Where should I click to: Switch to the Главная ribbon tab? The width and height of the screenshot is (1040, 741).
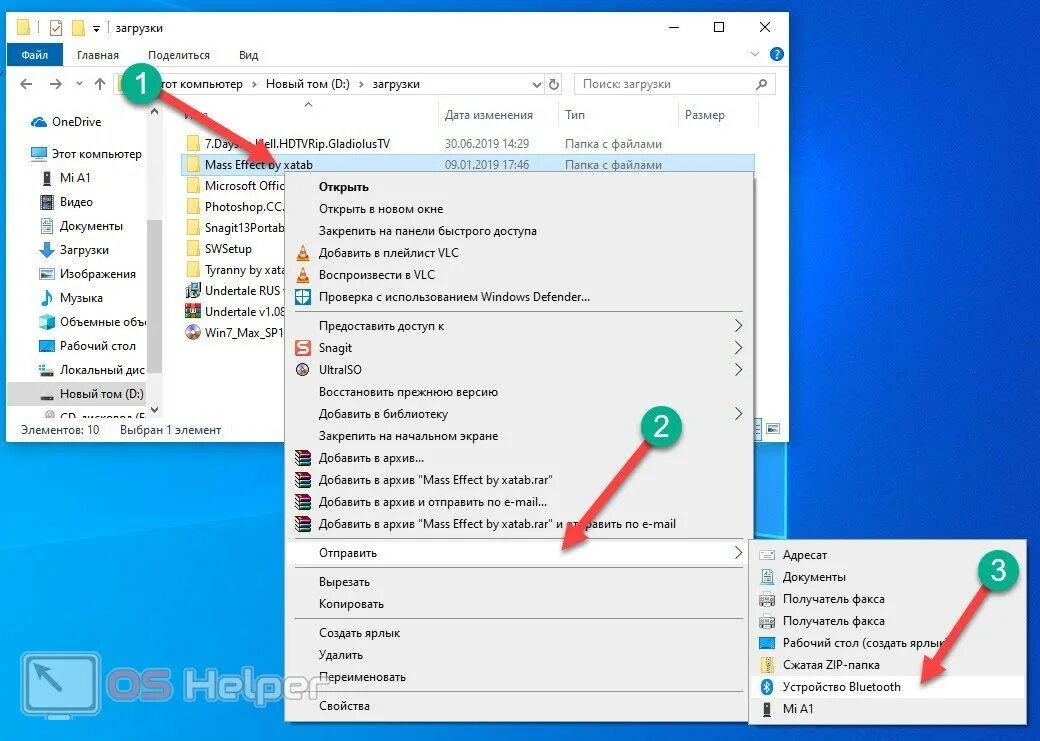[x=98, y=55]
